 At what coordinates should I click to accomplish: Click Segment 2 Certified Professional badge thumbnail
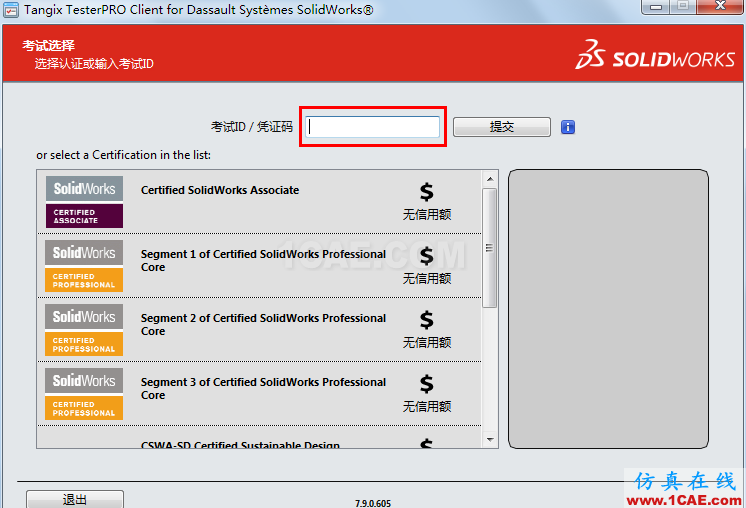84,330
